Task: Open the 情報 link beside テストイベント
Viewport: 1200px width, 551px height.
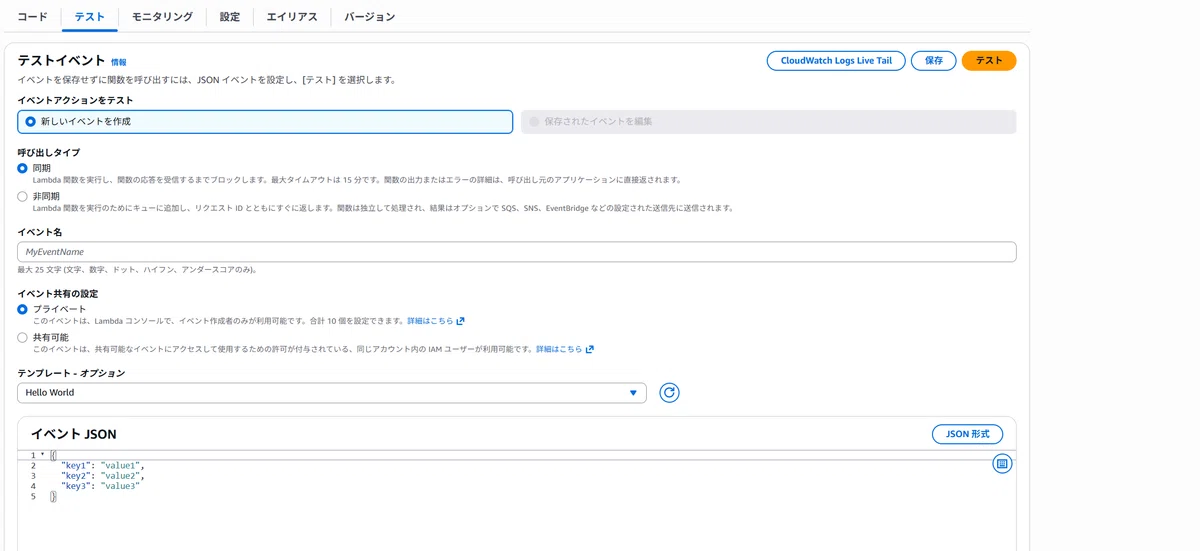Action: 119,62
